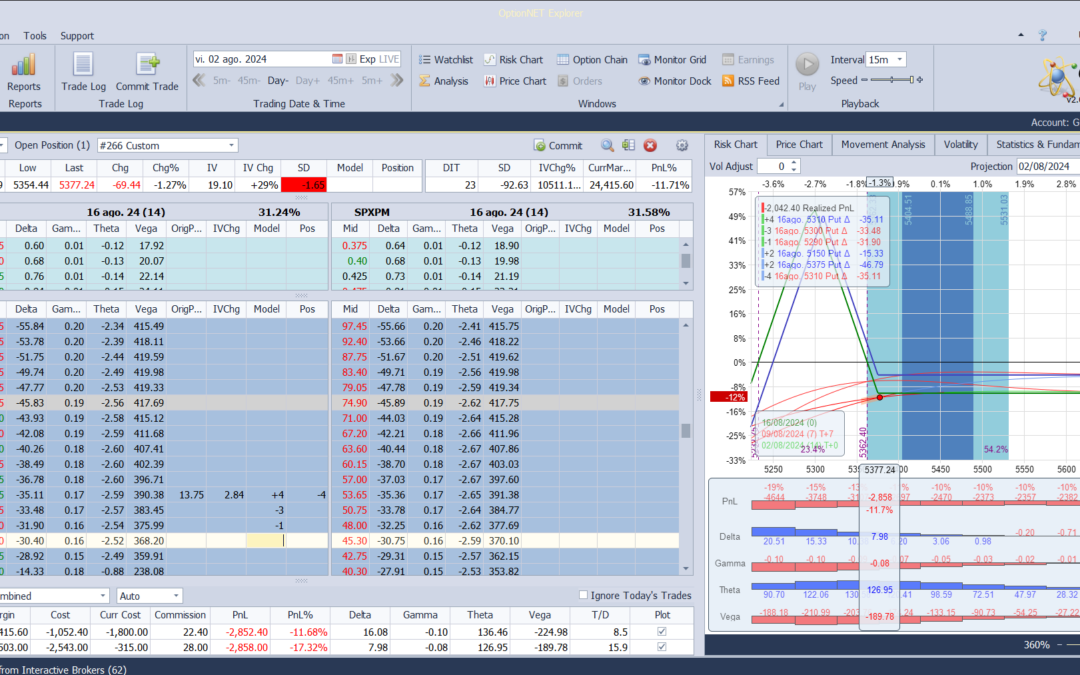This screenshot has height=675, width=1080.
Task: Click the calendar icon in trading date field
Action: [338, 59]
